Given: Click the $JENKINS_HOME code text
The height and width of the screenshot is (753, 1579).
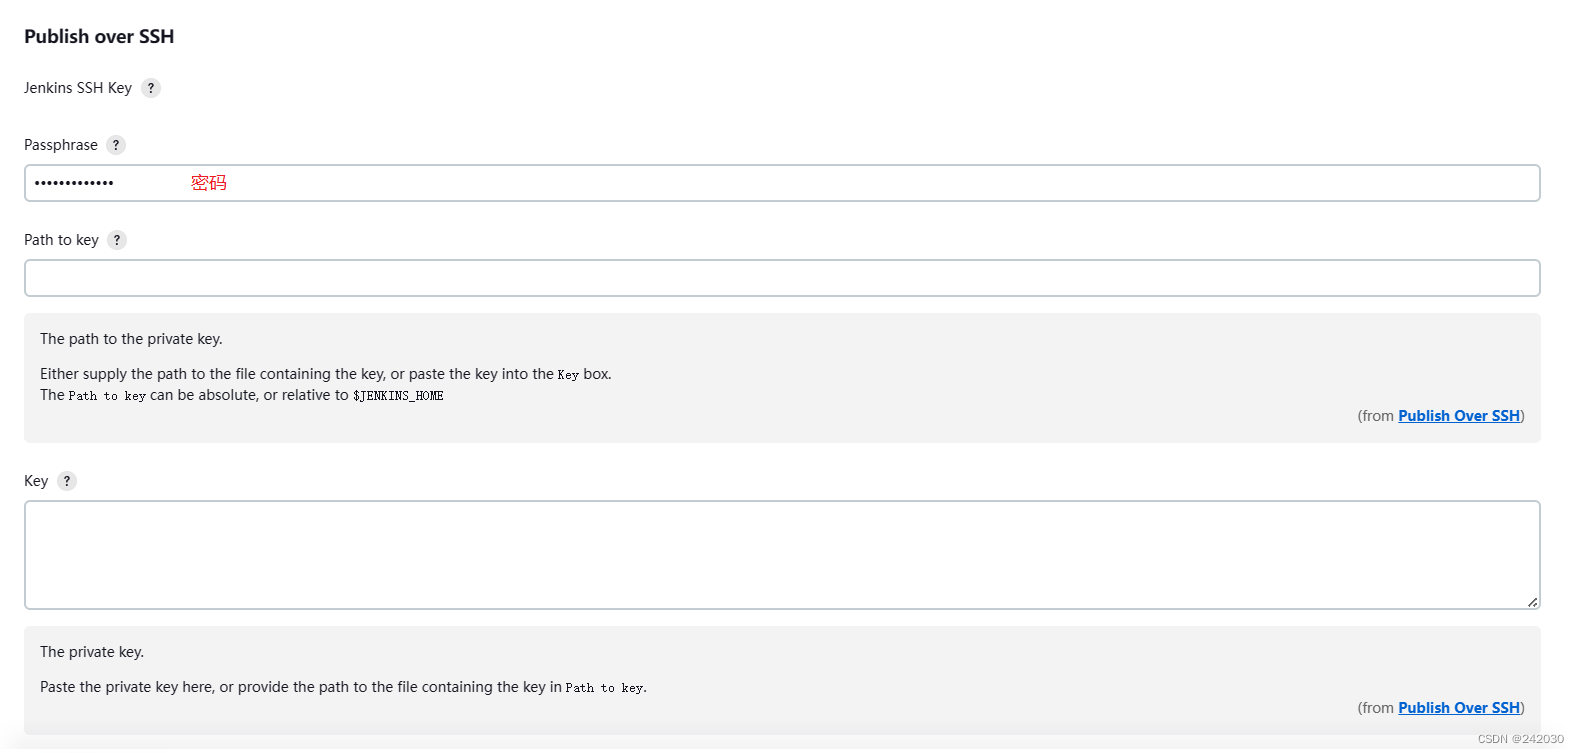Looking at the screenshot, I should click(x=398, y=396).
